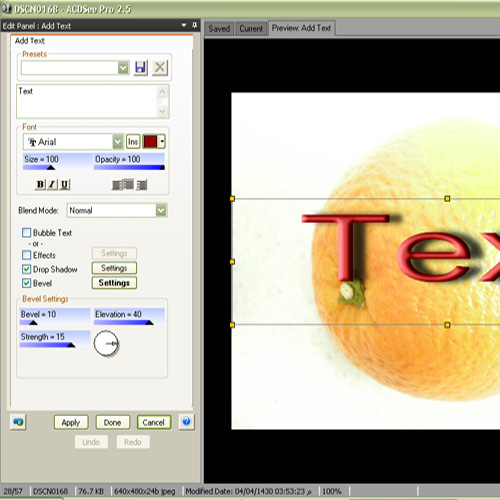Click the 640x480x24b jpeg status entry
The width and height of the screenshot is (500, 500).
[x=145, y=491]
